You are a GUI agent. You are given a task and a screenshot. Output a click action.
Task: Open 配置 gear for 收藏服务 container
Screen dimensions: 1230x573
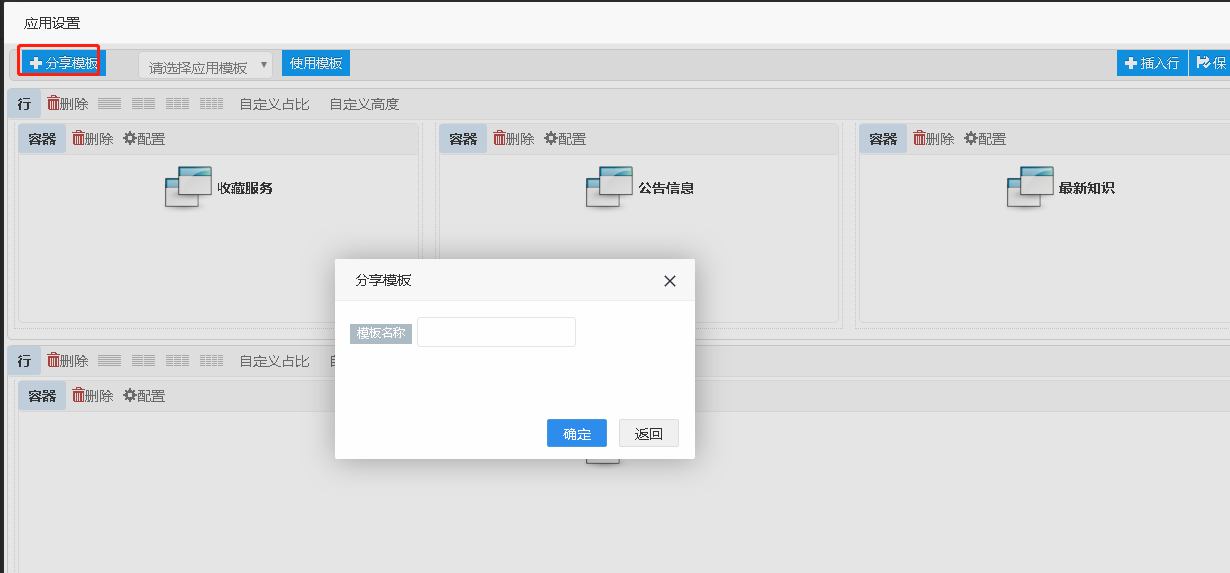click(x=144, y=139)
